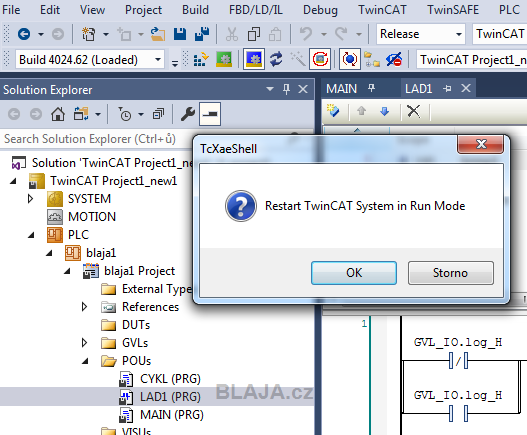Open the Project menu

[143, 10]
